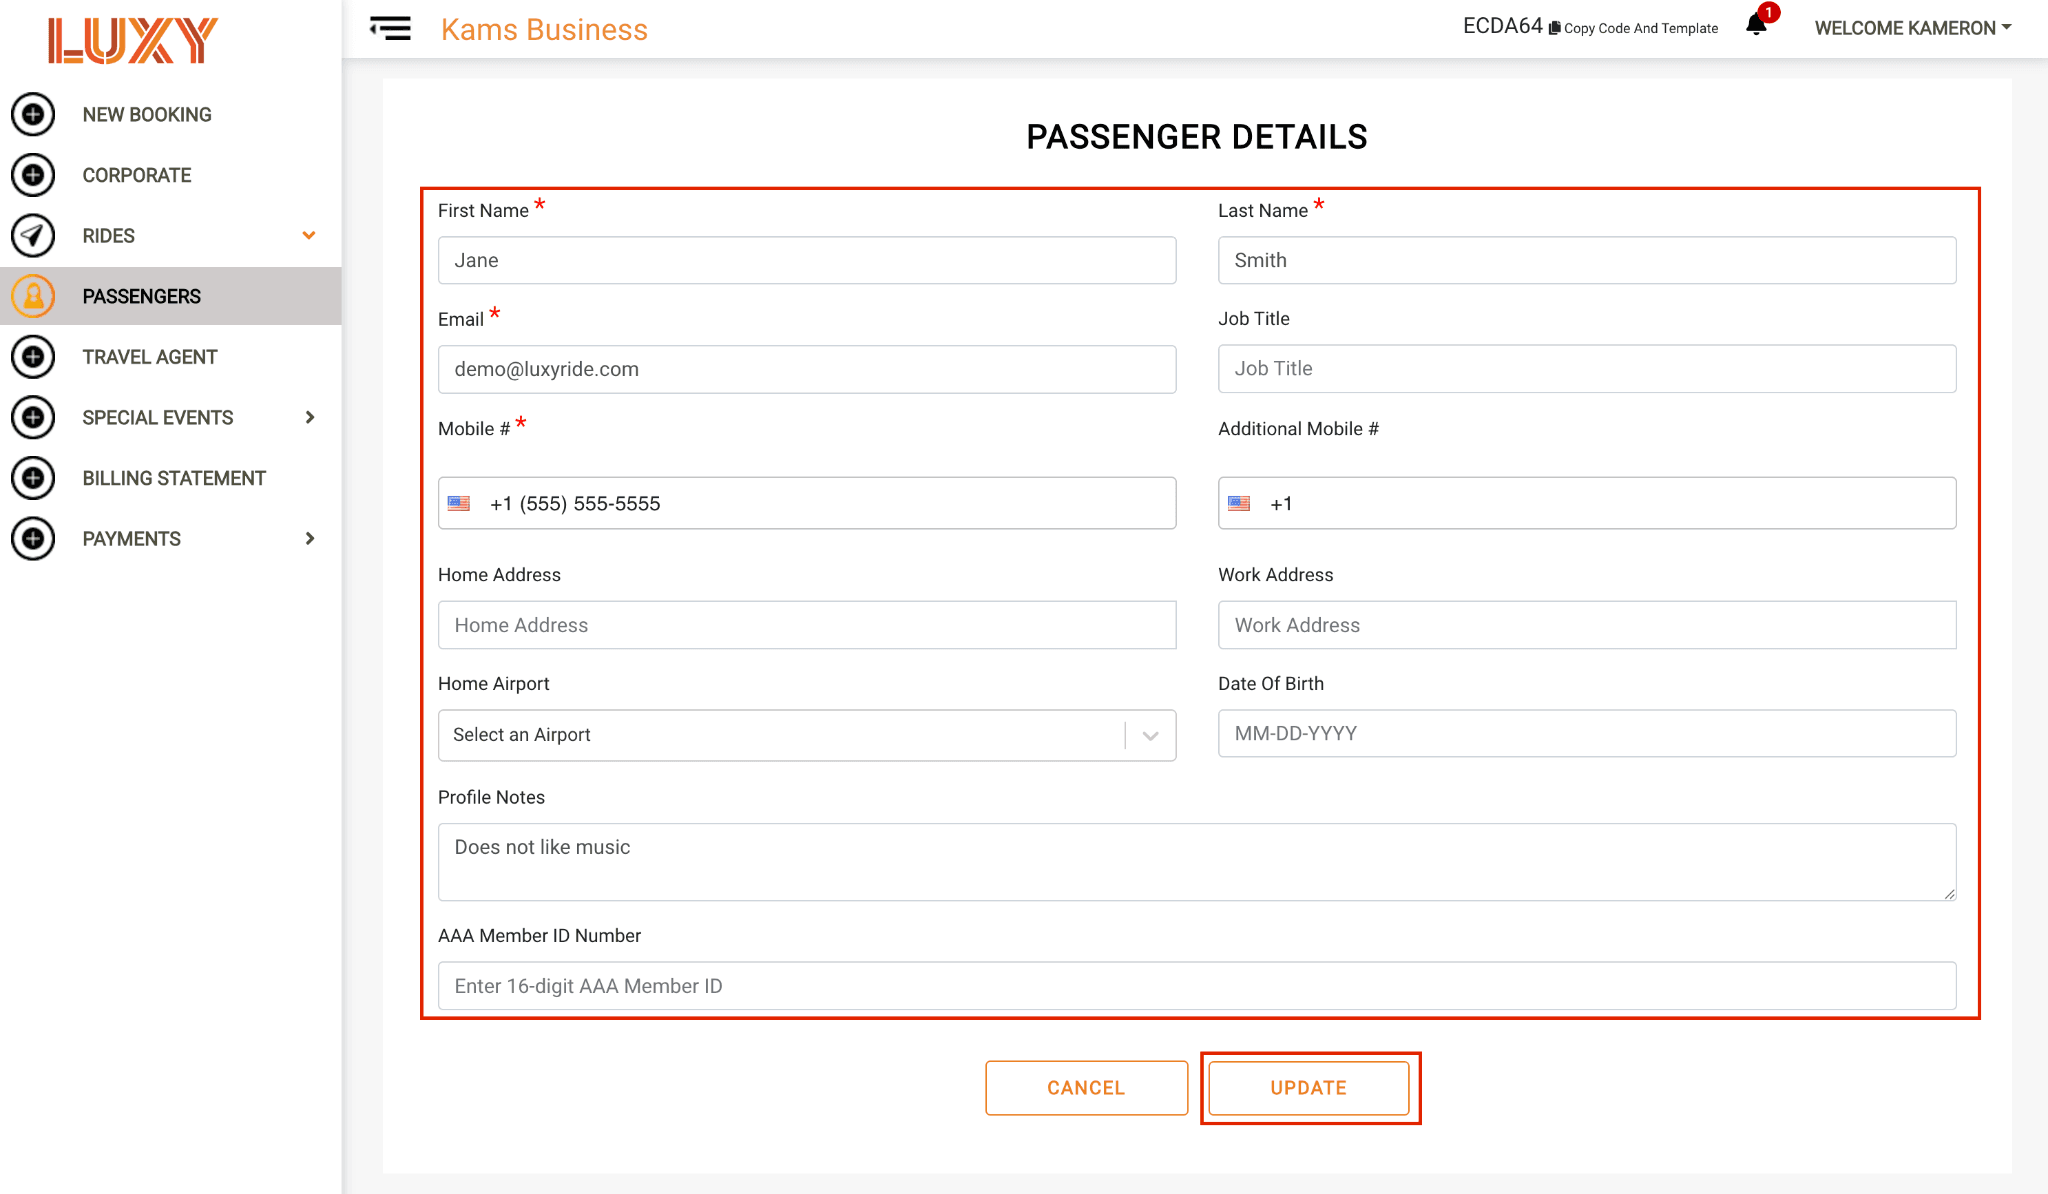
Task: Click the US flag in Additional Mobile field
Action: [x=1239, y=503]
